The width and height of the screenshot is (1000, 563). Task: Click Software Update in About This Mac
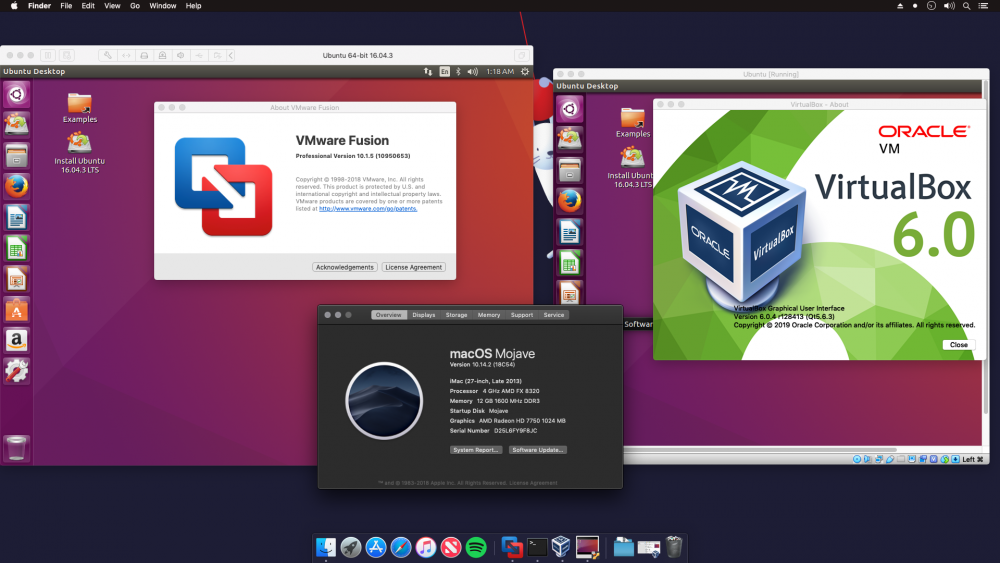pos(538,450)
